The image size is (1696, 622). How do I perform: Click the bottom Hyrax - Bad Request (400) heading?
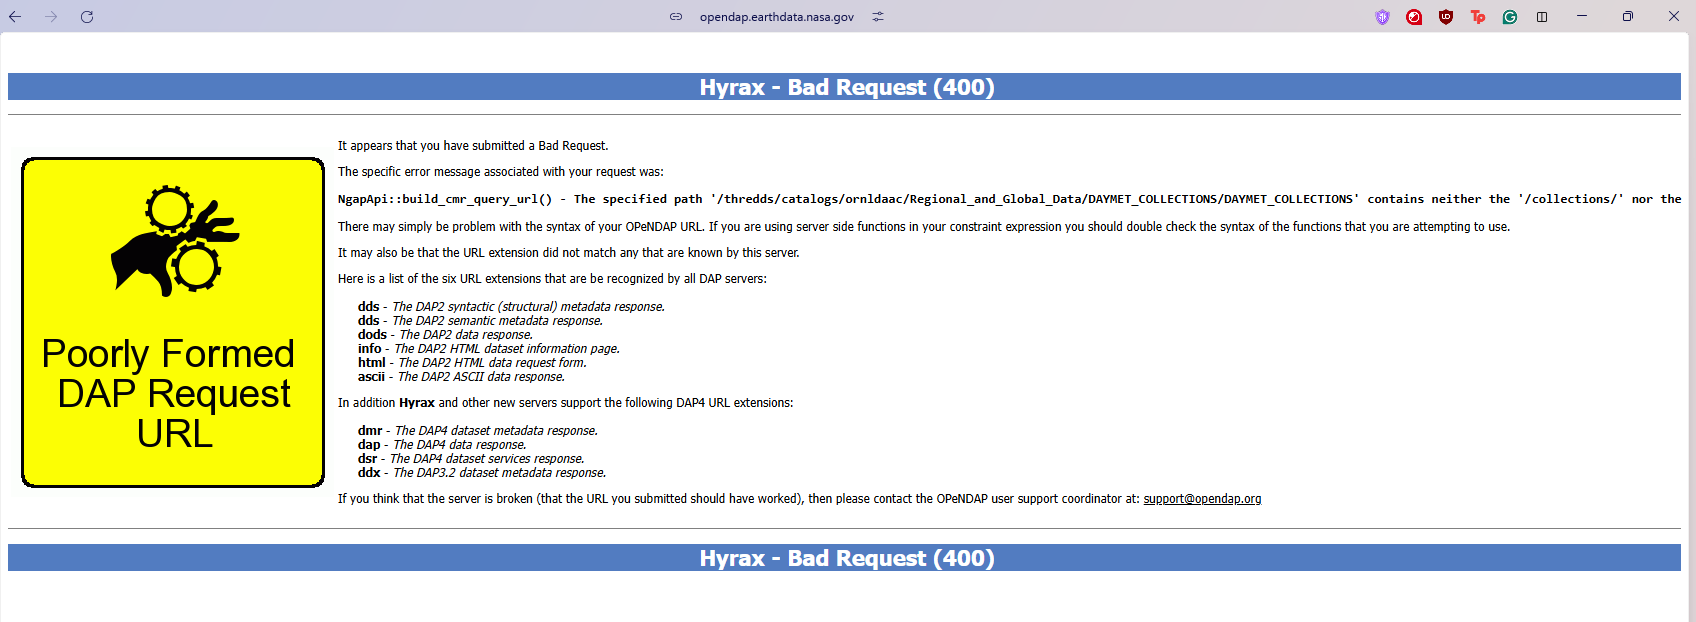846,558
